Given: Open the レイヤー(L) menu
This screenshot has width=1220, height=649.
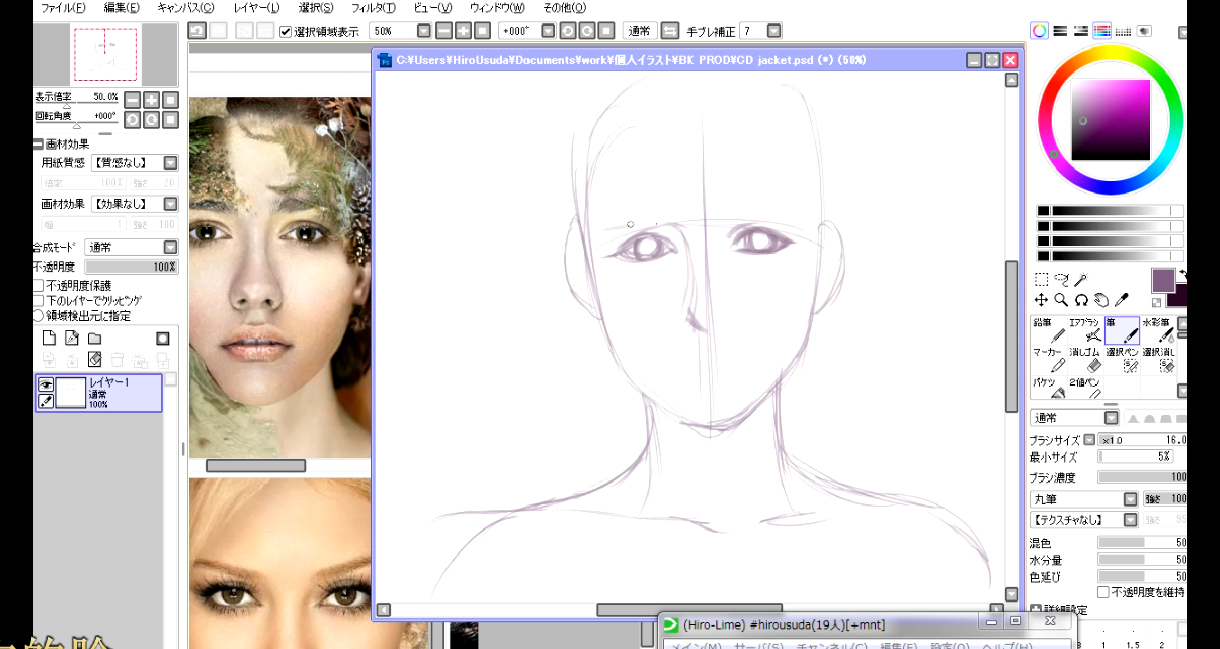Looking at the screenshot, I should [x=256, y=8].
